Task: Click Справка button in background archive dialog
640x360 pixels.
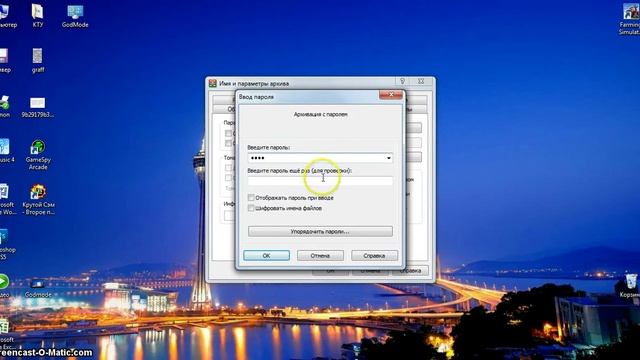Action: 410,270
